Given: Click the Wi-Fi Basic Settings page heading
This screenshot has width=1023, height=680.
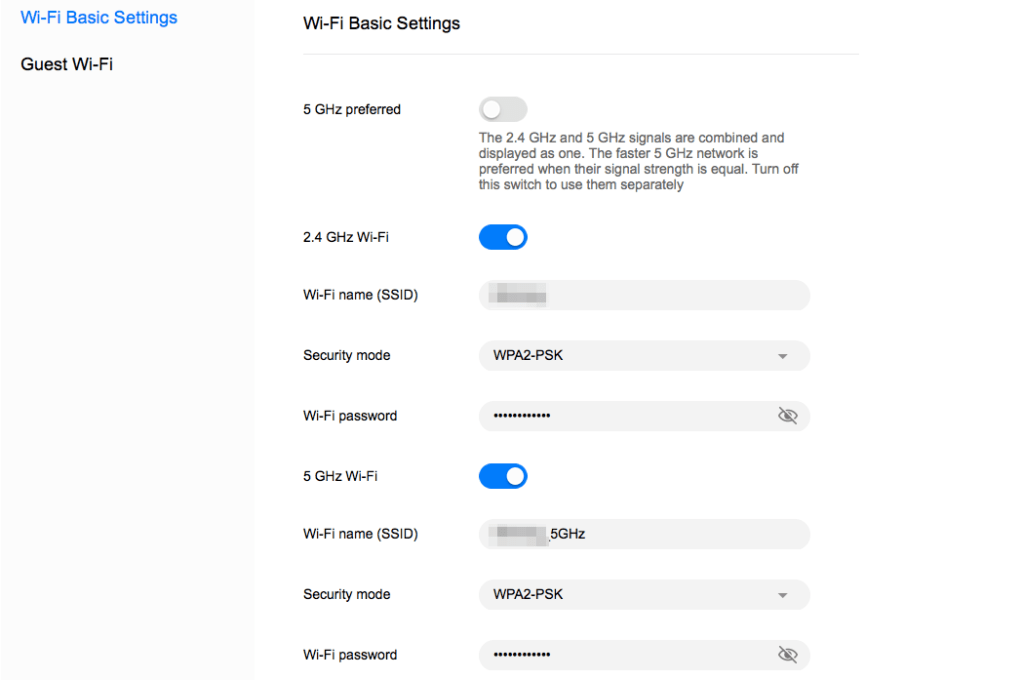Looking at the screenshot, I should 382,24.
